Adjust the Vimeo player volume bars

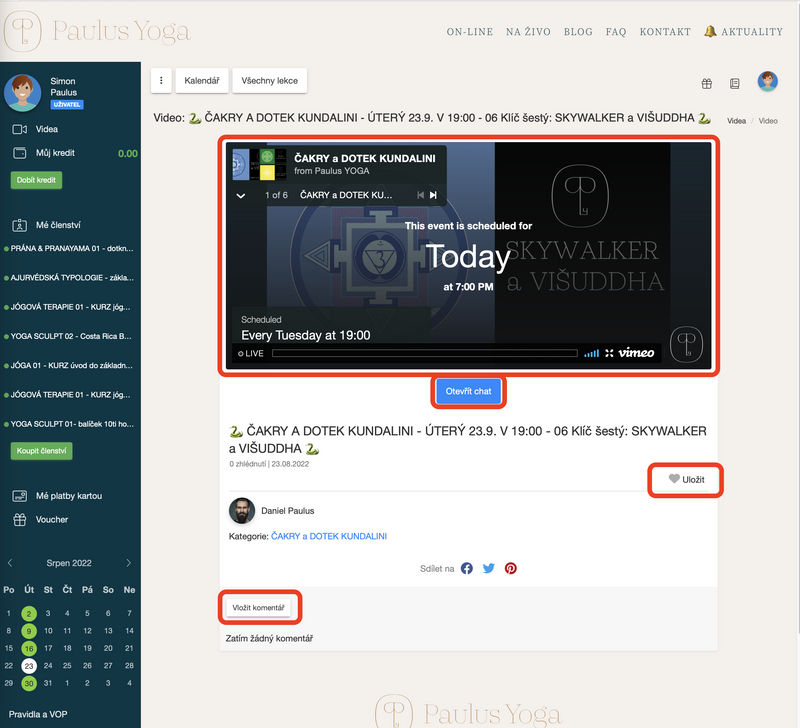591,353
